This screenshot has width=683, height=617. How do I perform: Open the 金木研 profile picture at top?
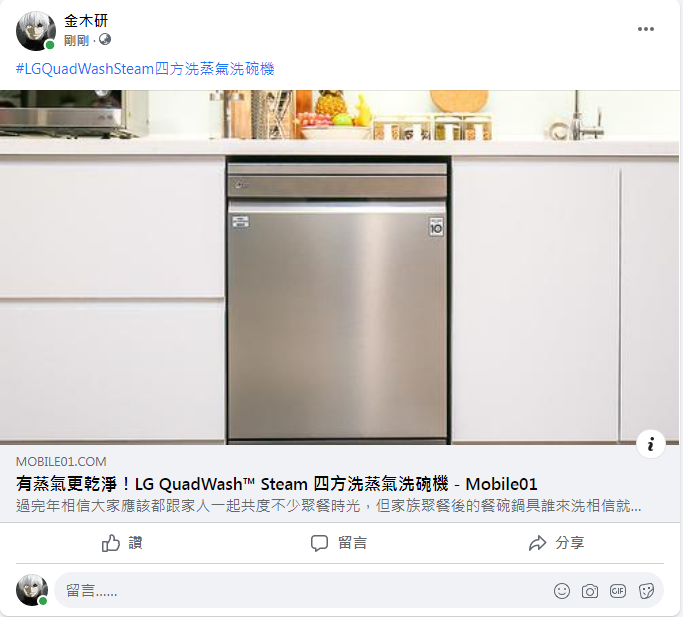(x=36, y=31)
